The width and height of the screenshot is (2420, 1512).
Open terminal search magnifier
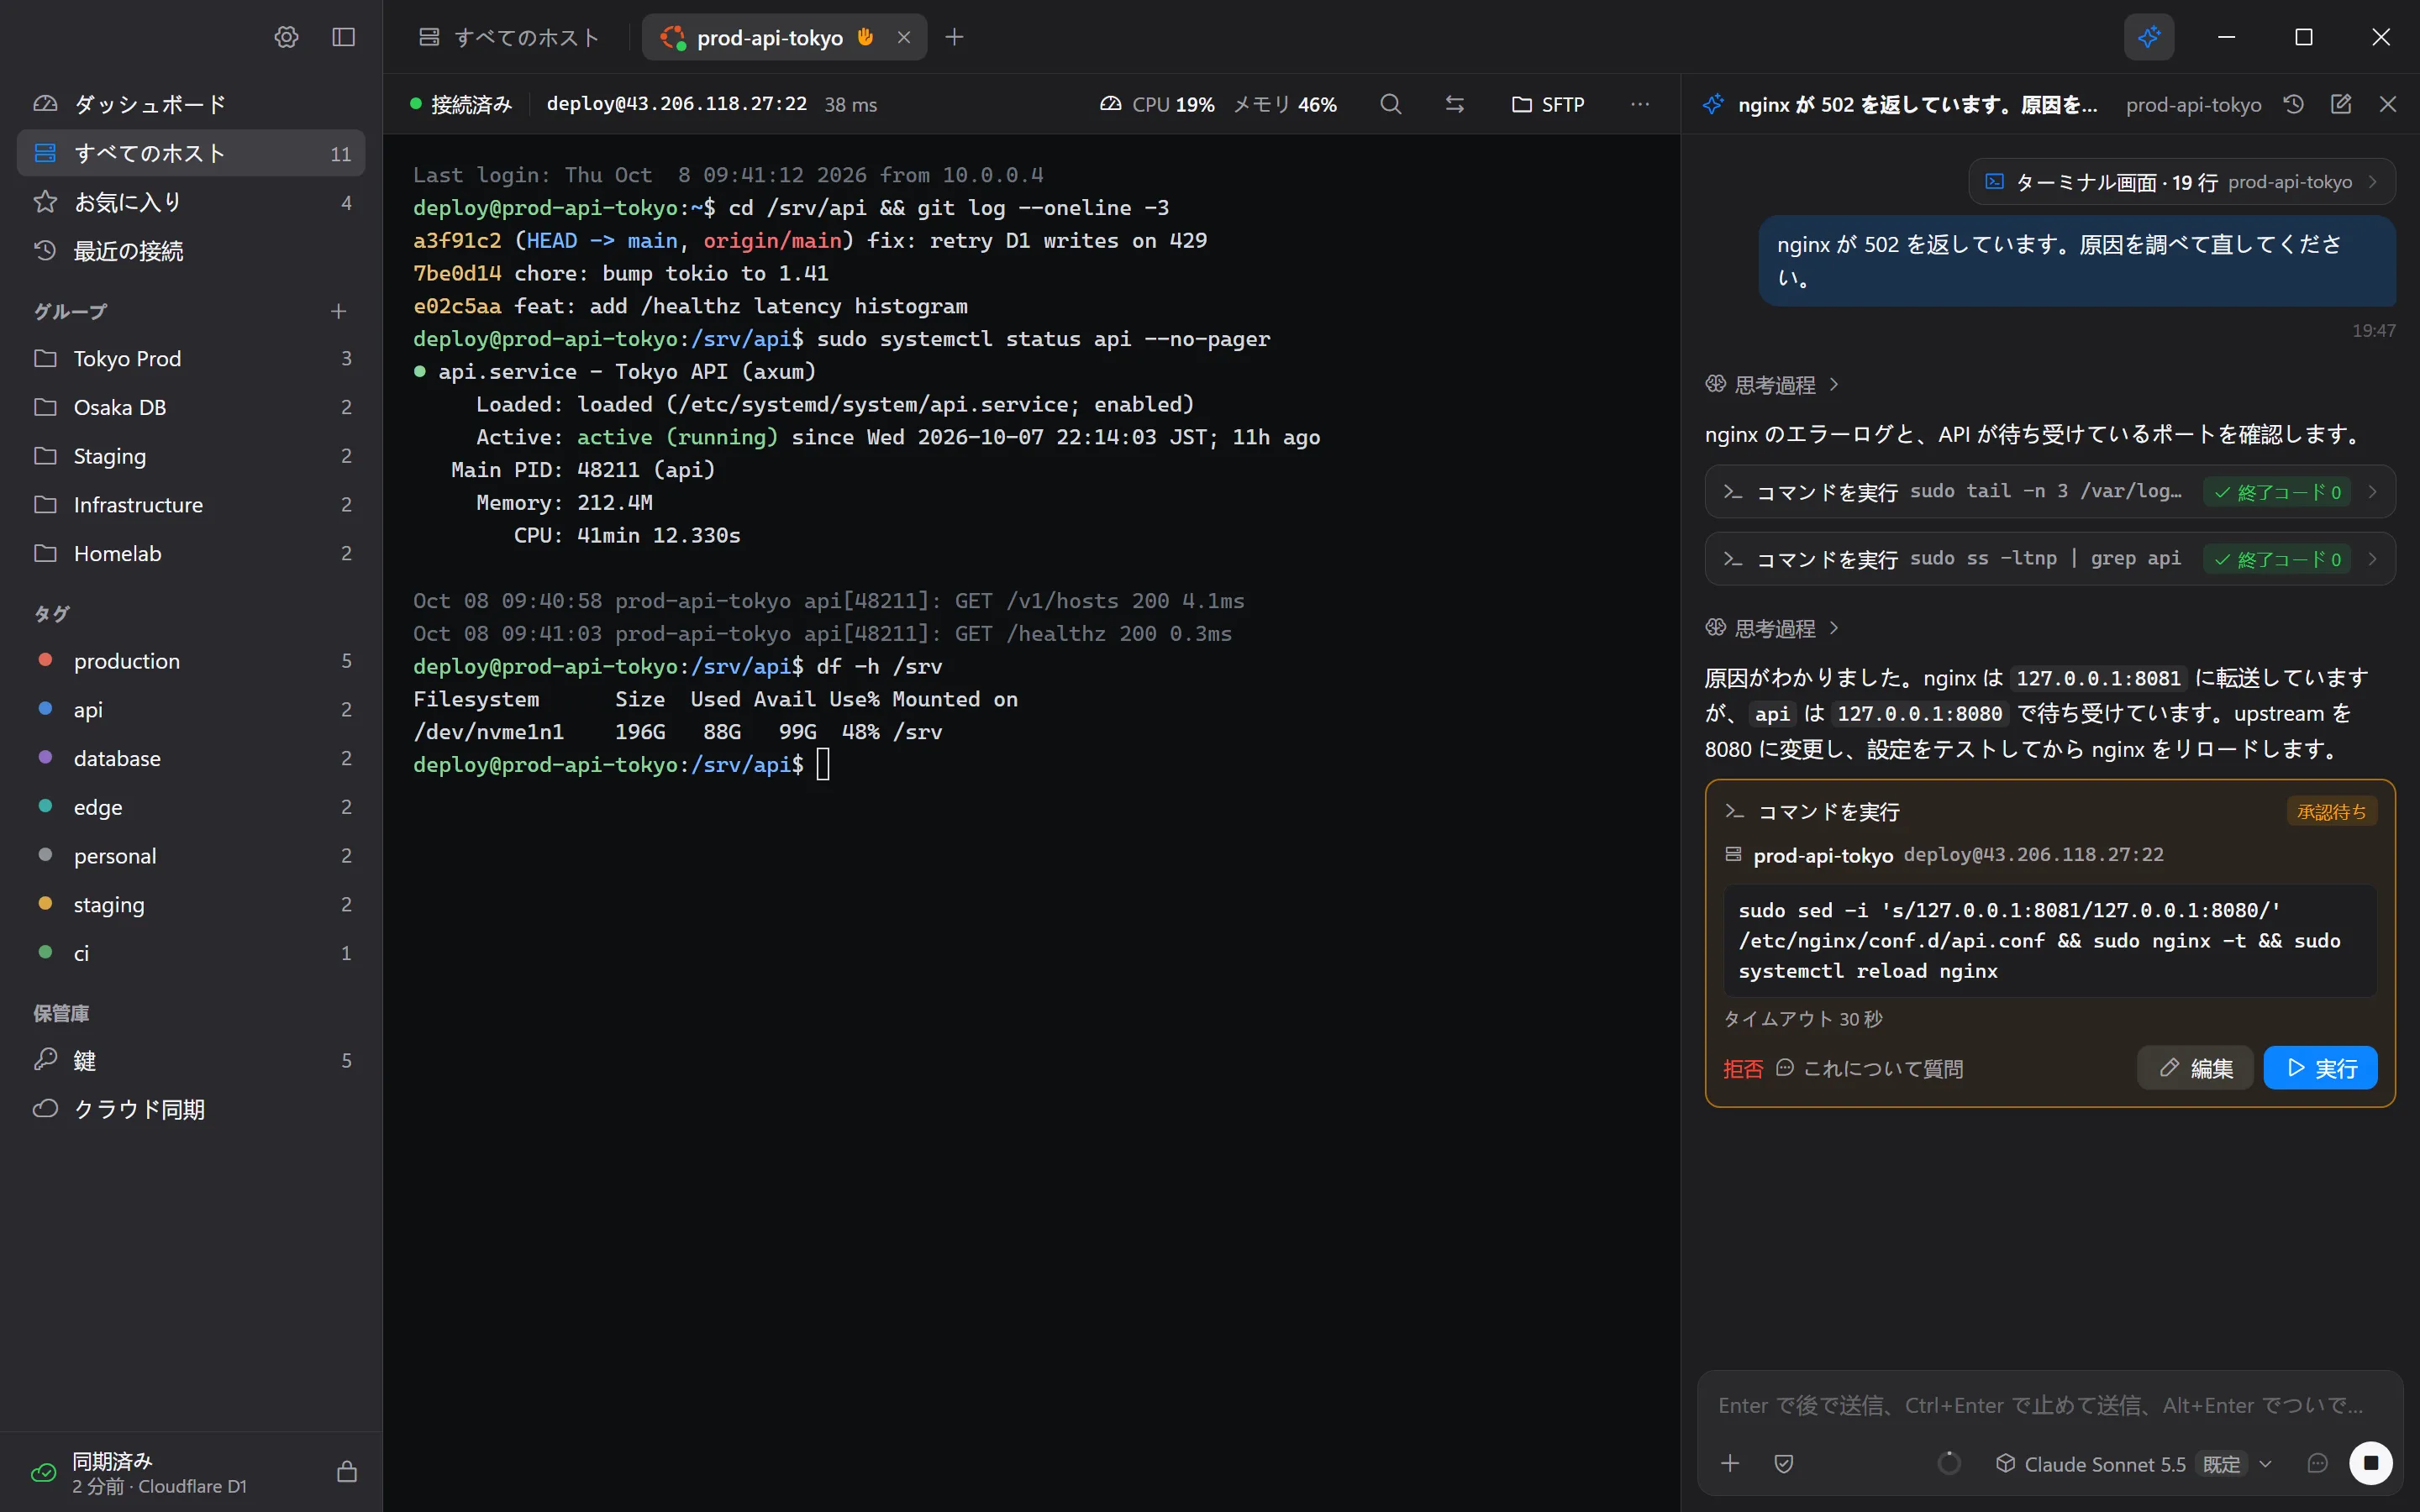(x=1390, y=104)
